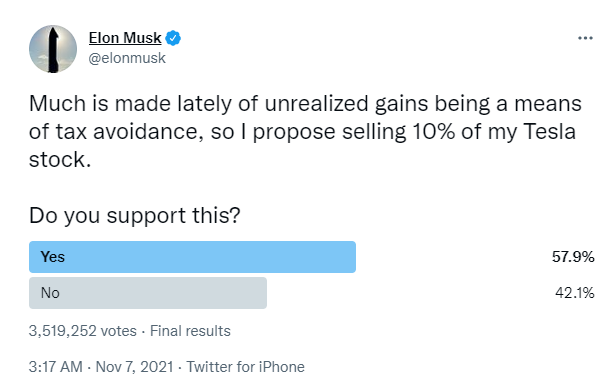Click the 42.1% poll result
612x391 pixels.
click(575, 293)
